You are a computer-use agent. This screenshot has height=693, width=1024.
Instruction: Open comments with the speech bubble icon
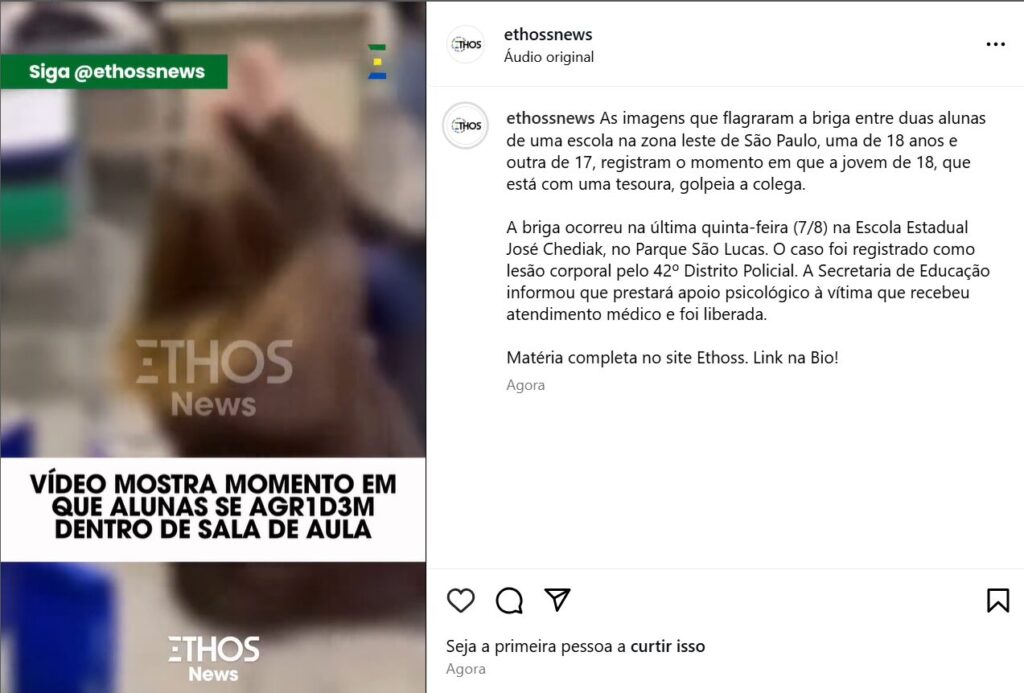[509, 600]
